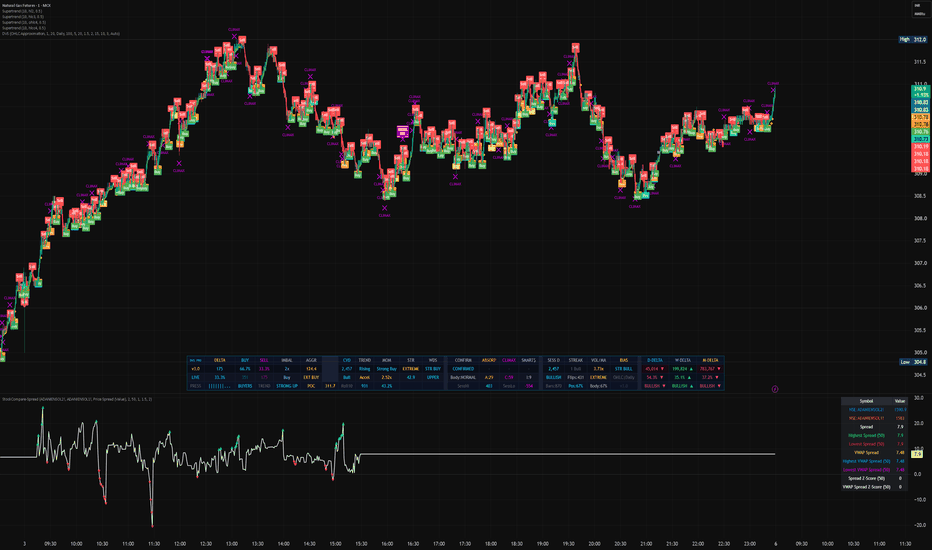Click the STRONG UP trend cell

286,386
